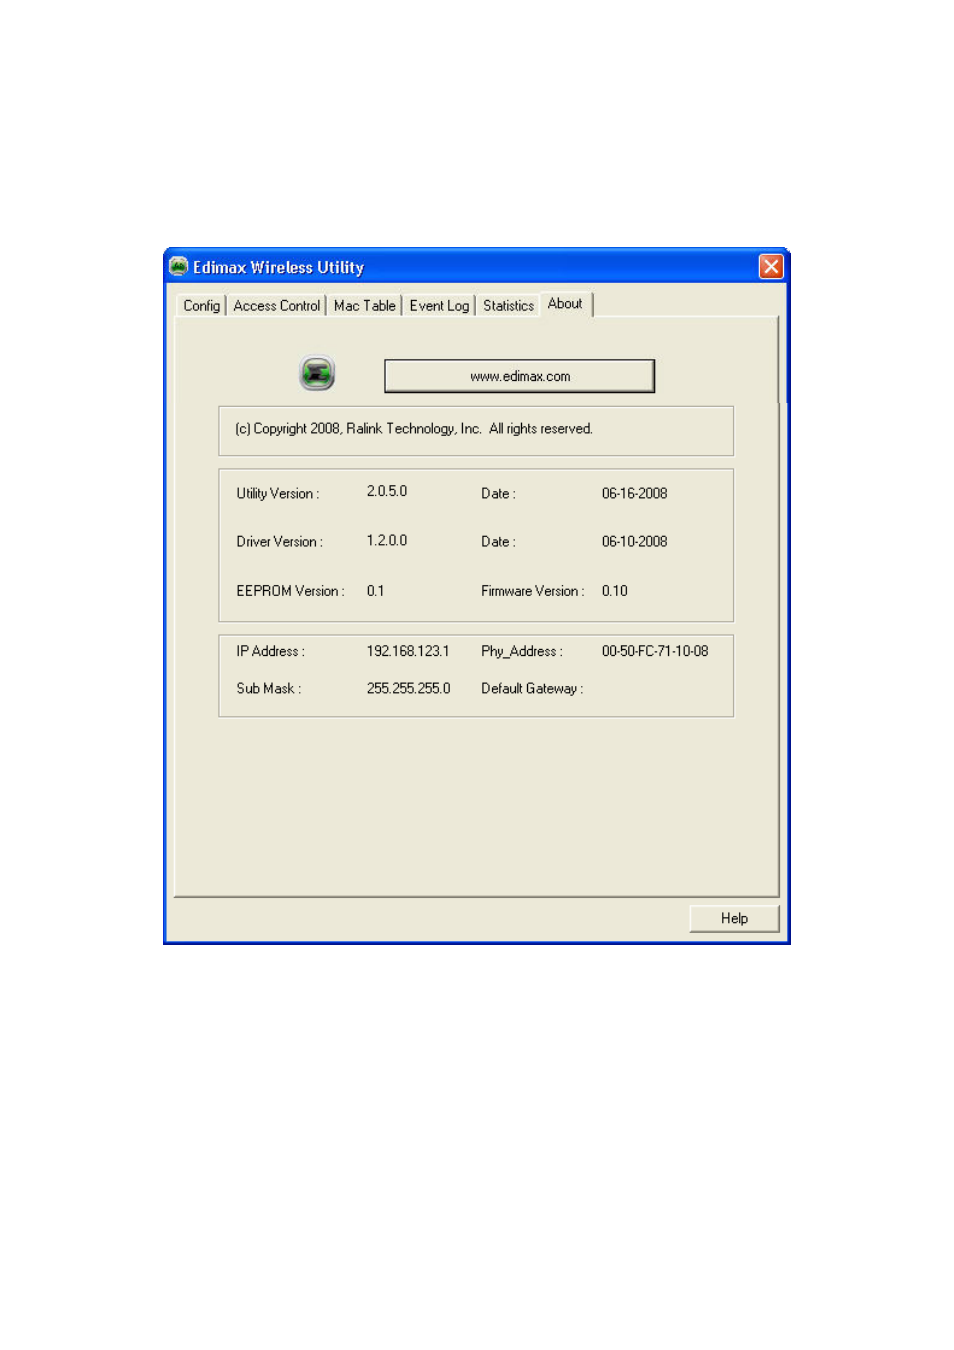Click the green Edimax adapter icon
This screenshot has height=1350, width=954.
[317, 374]
